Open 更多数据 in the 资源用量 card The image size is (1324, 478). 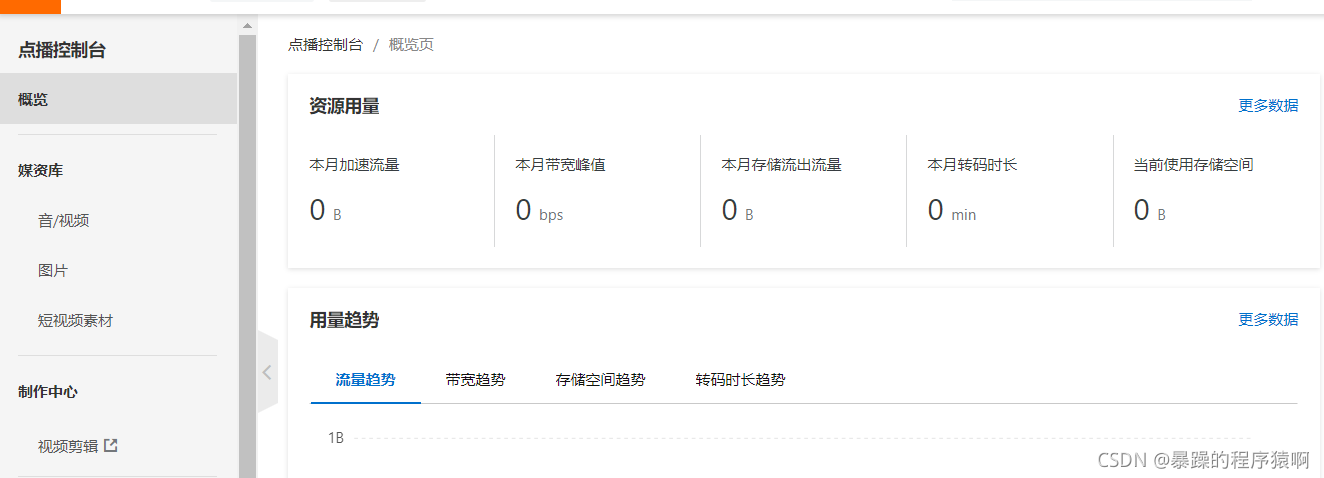(1268, 105)
